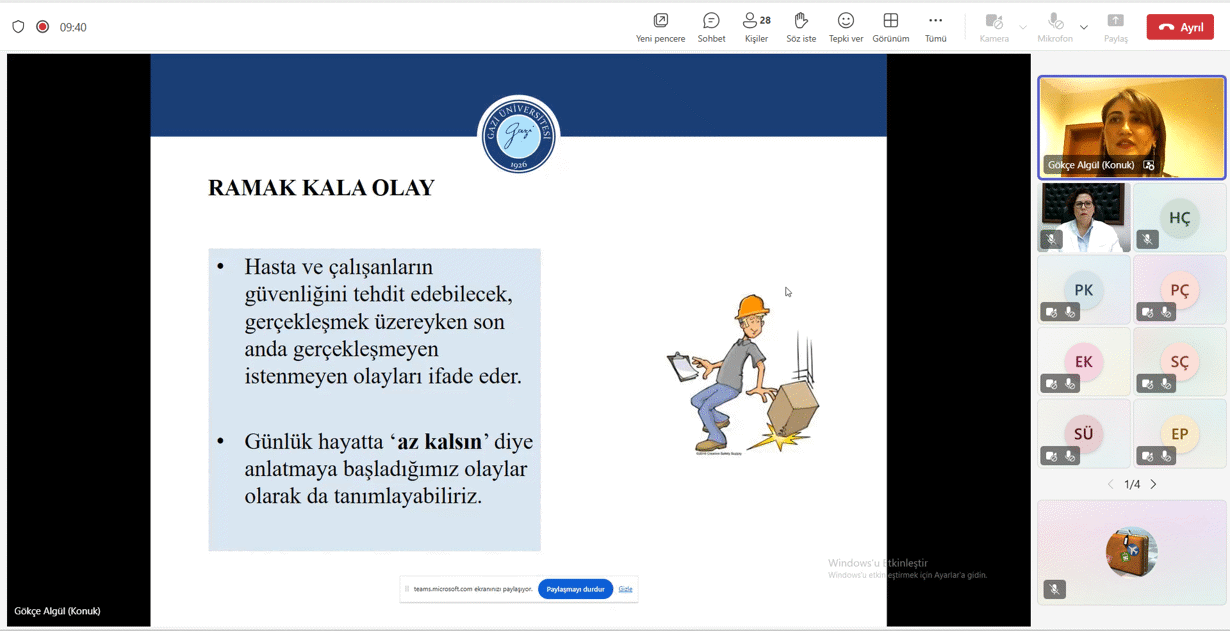Screen dimensions: 1230x631
Task: Raise hand with Söz iste
Action: coord(801,27)
